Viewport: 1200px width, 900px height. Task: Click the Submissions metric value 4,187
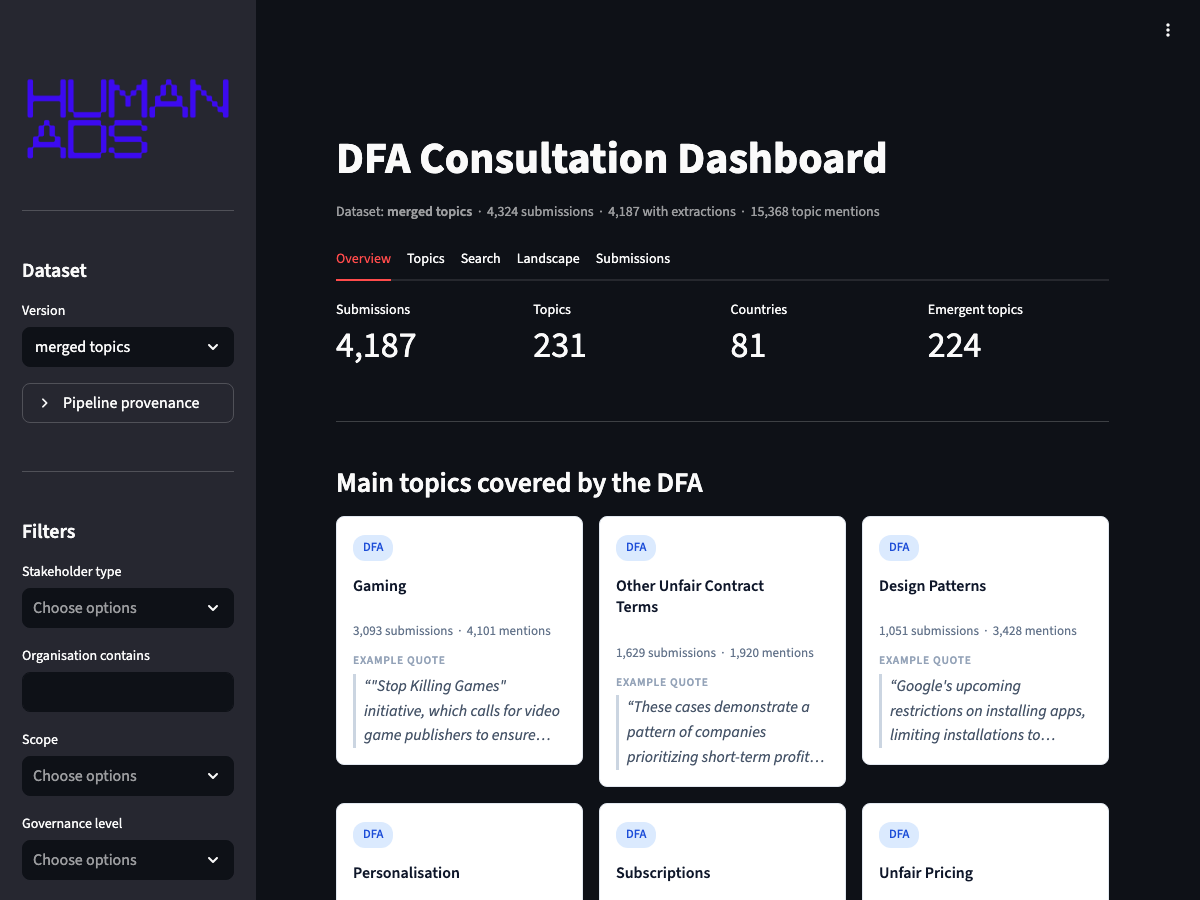tap(376, 346)
